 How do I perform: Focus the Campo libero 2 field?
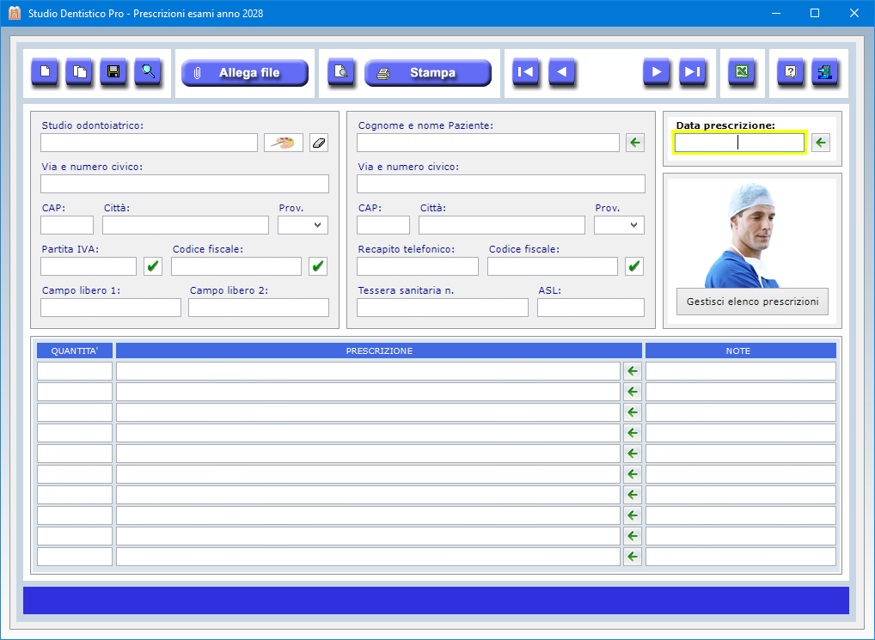(258, 307)
